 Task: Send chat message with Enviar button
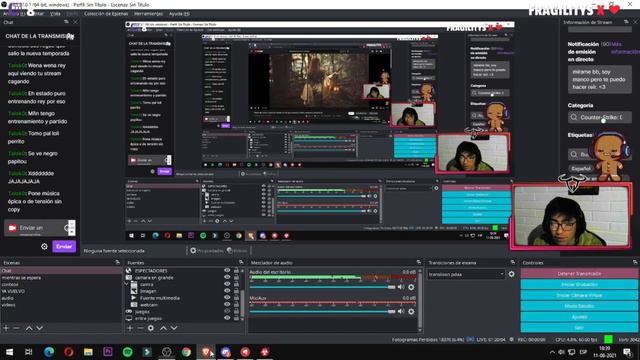click(64, 246)
